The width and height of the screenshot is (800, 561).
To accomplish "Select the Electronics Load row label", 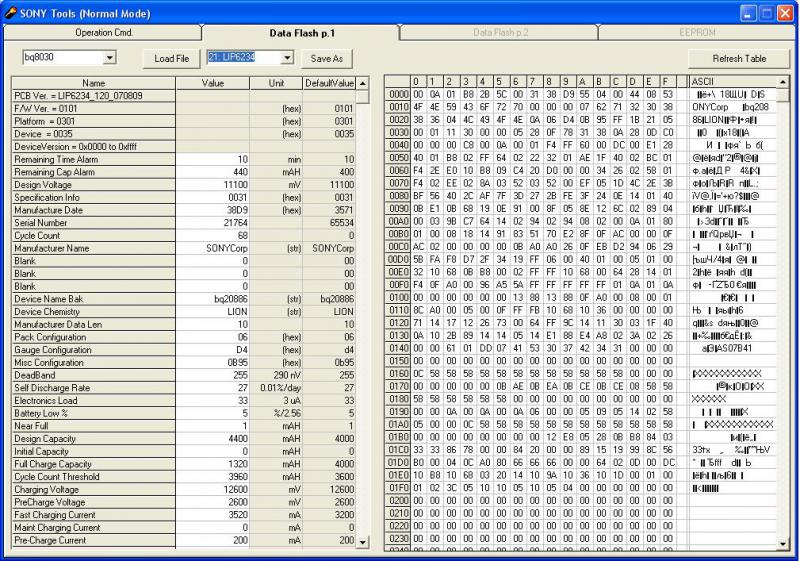I will click(x=93, y=401).
